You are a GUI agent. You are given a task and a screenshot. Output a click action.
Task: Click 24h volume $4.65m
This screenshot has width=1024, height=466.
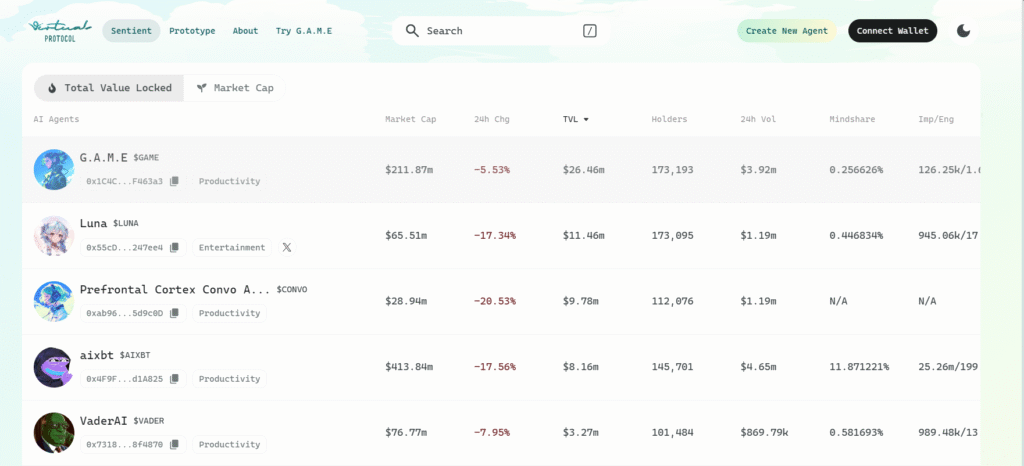coord(758,367)
